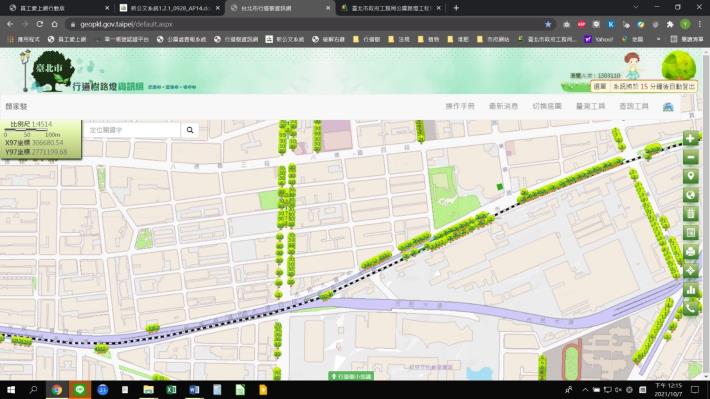Click the blue car icon in site menu
Image resolution: width=710 pixels, height=399 pixels.
coord(668,106)
